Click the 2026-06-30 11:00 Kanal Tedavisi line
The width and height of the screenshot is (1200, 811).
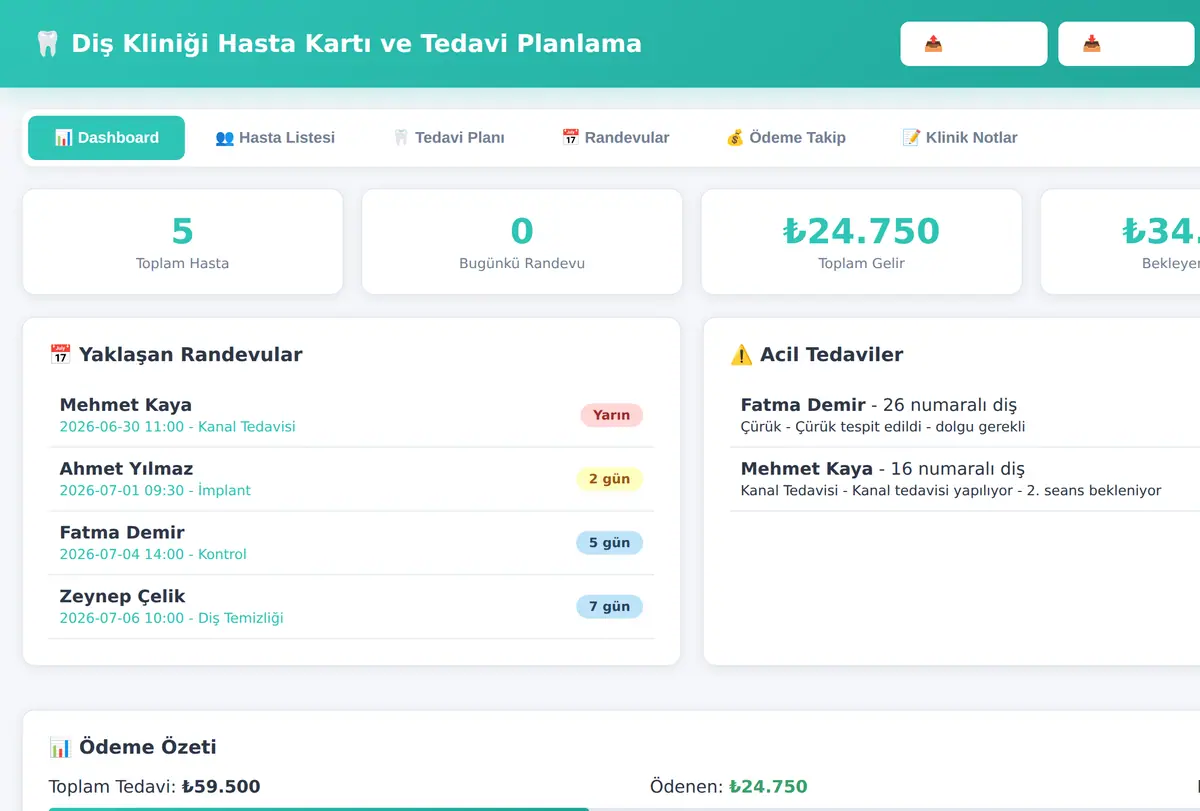178,427
